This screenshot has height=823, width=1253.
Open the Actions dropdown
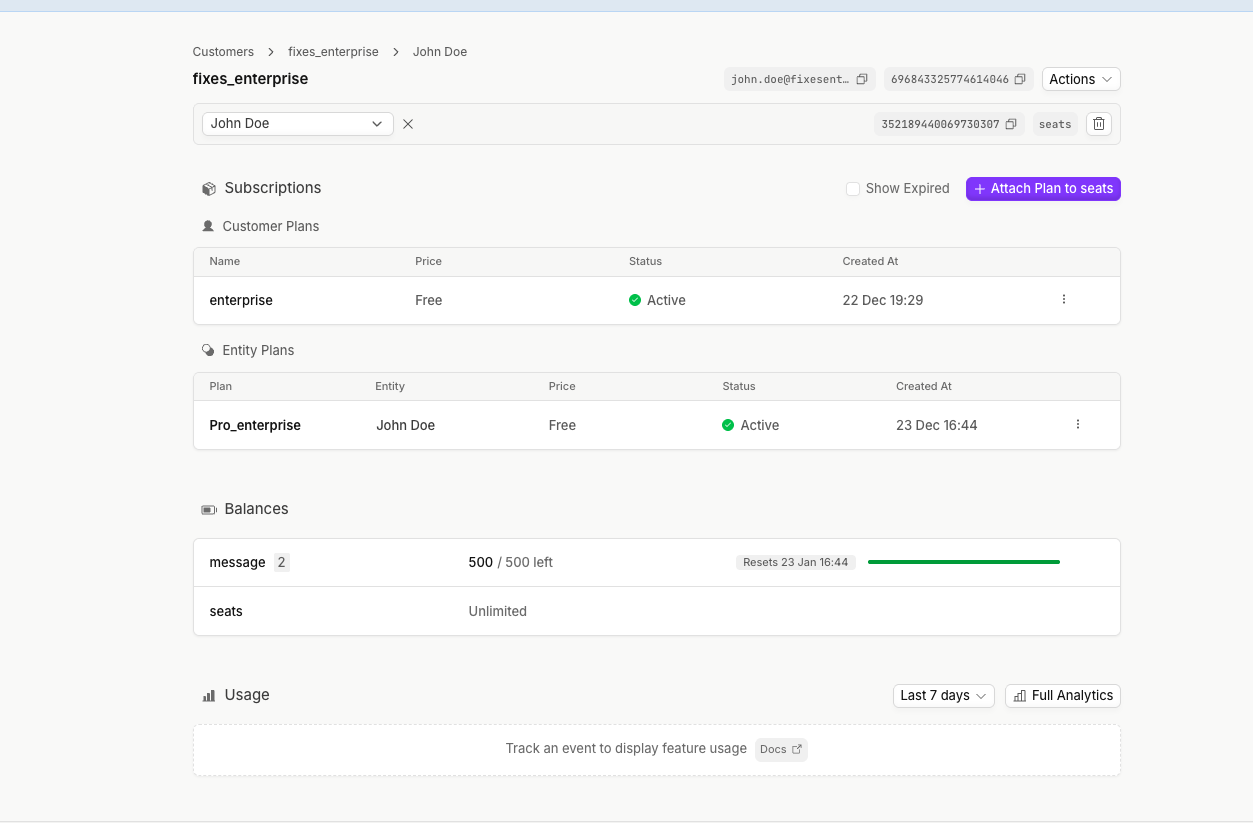[1080, 79]
